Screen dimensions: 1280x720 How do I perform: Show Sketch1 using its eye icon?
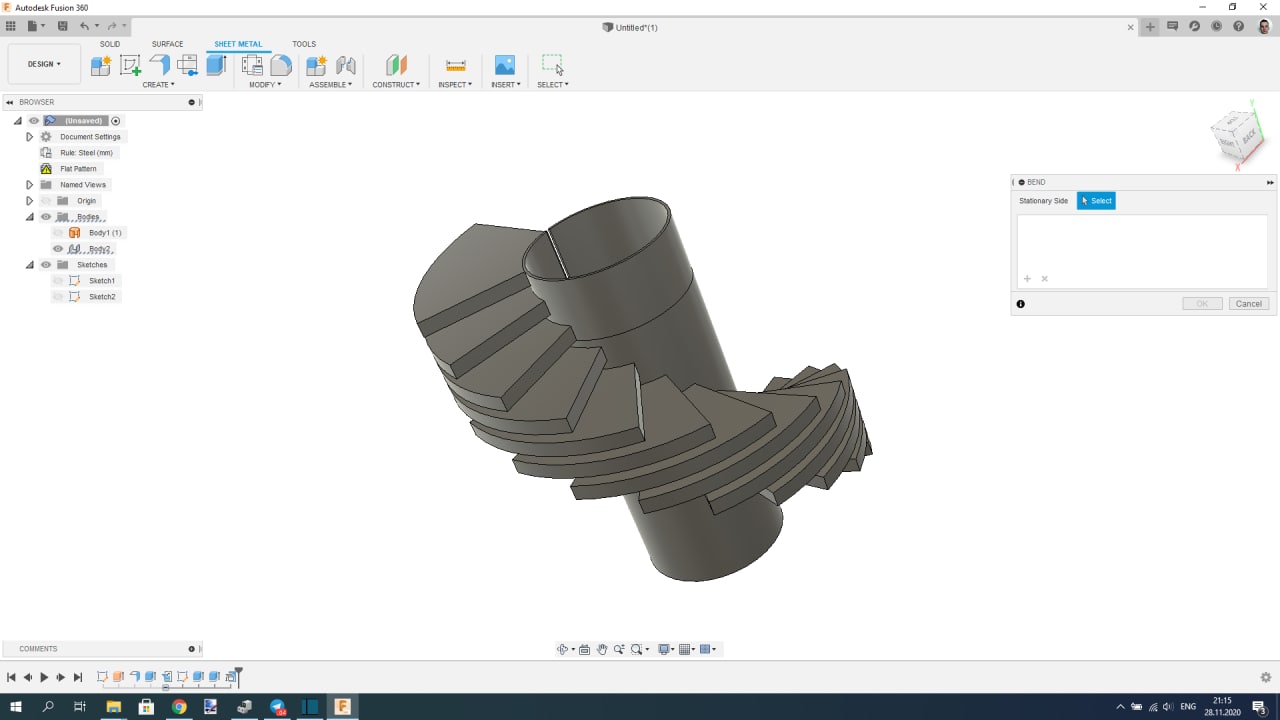[x=58, y=281]
